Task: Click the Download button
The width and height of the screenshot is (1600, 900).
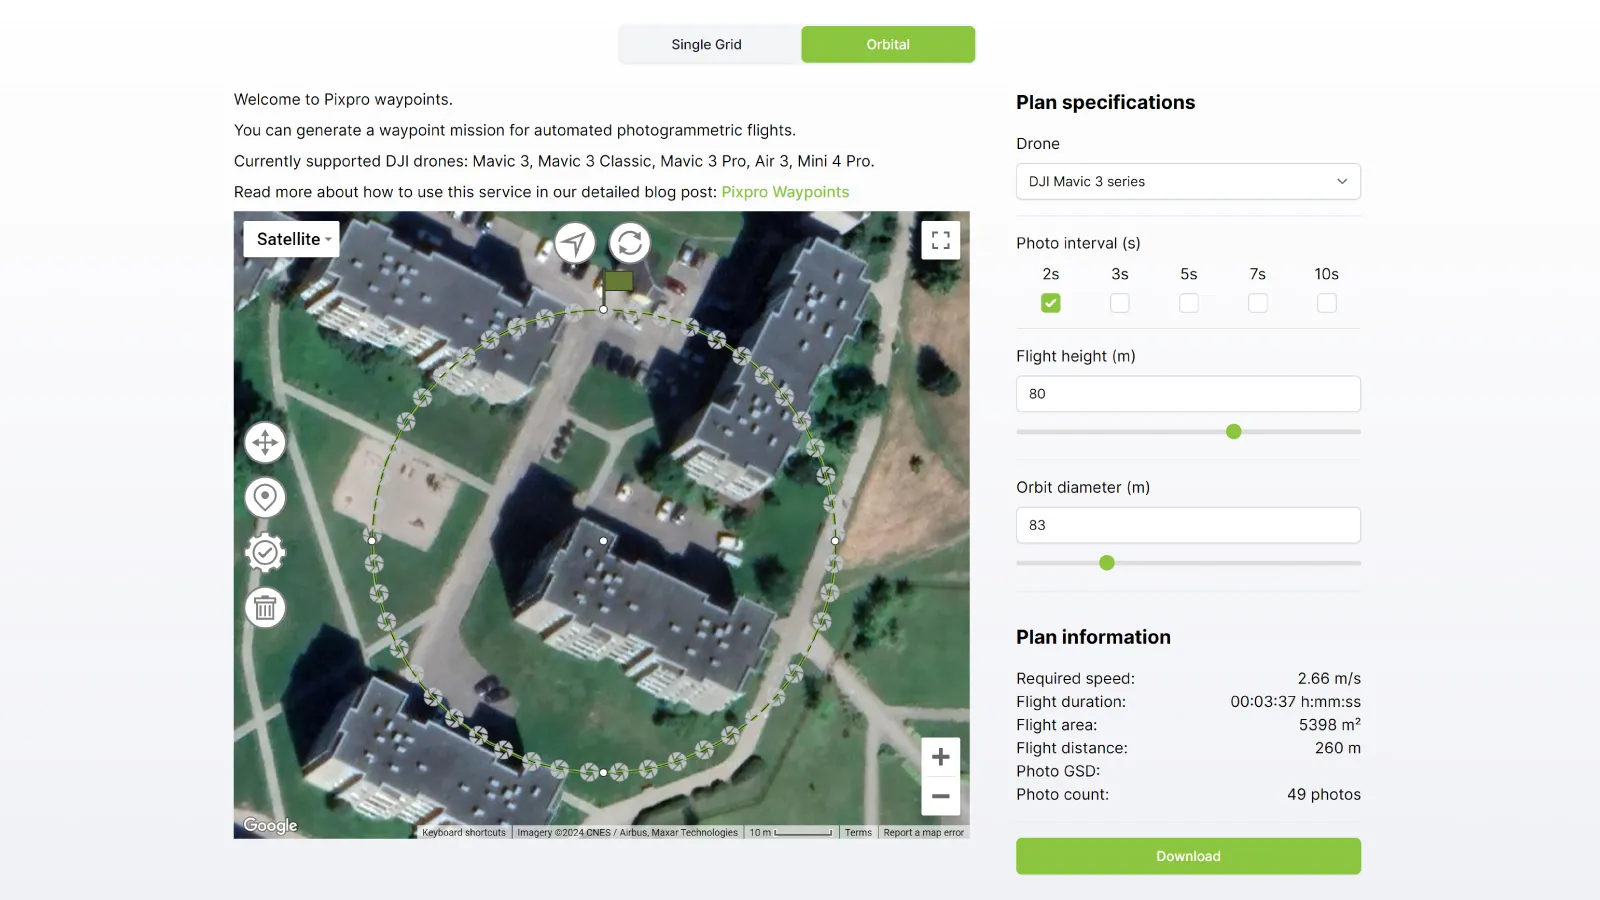Action: click(1188, 856)
